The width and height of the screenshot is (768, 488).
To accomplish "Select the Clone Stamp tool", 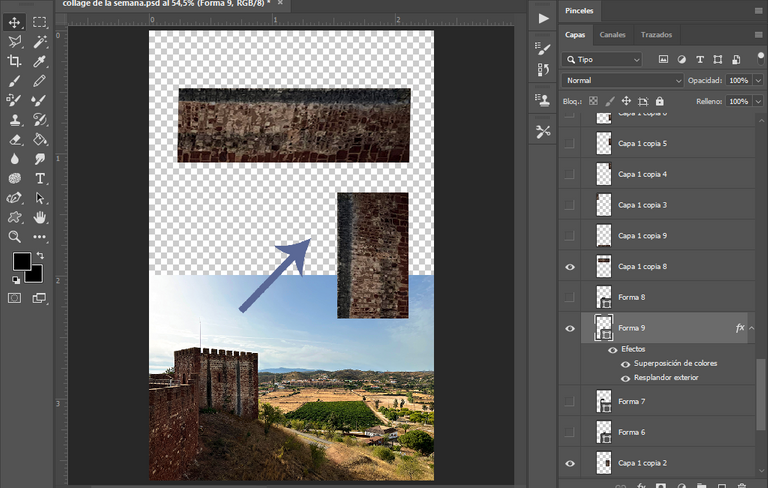I will click(14, 120).
